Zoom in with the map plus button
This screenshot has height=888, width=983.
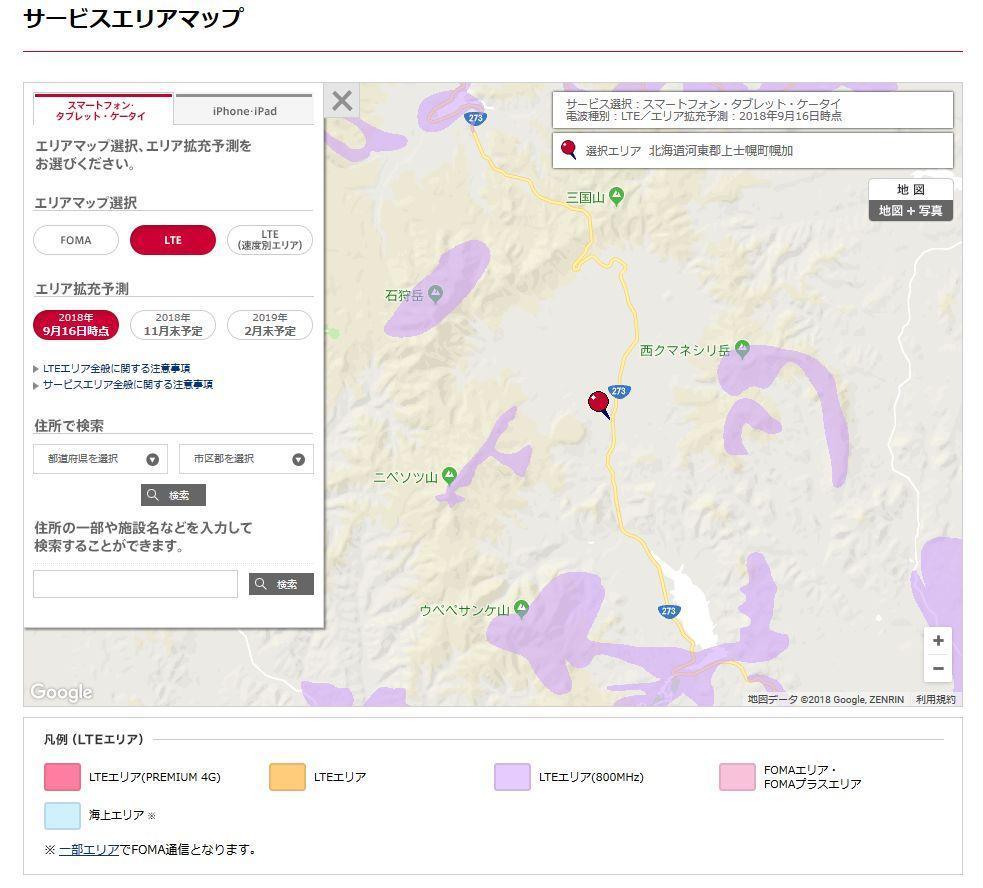938,641
